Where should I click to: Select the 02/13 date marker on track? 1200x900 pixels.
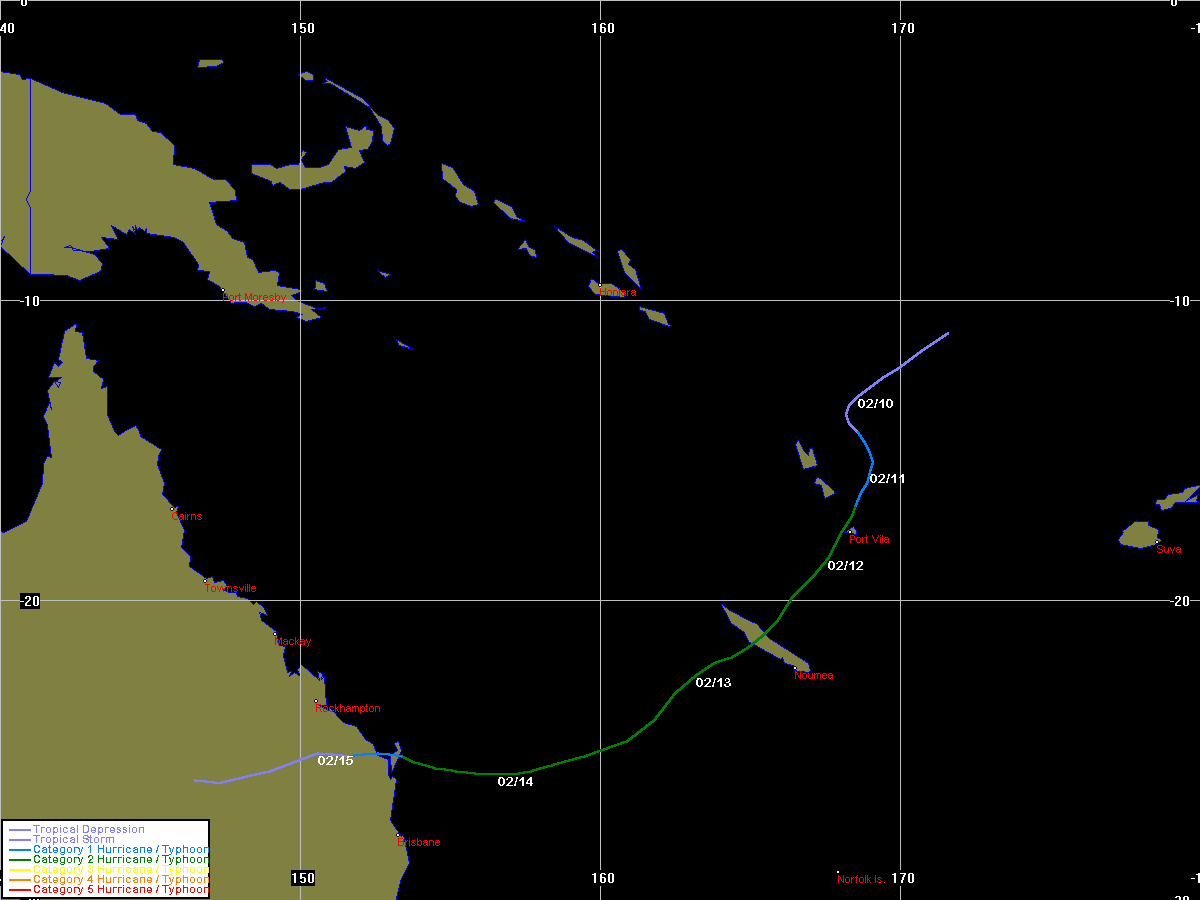pos(713,683)
